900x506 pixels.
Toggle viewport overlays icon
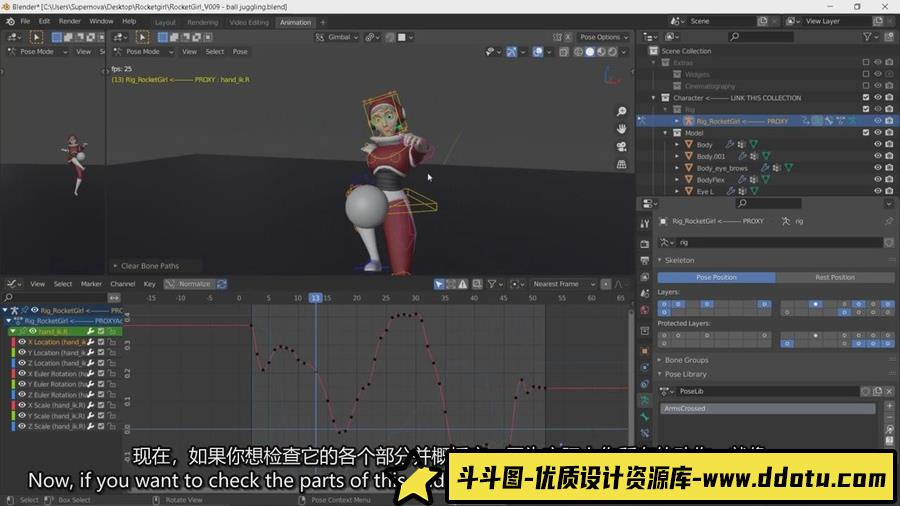pos(537,52)
